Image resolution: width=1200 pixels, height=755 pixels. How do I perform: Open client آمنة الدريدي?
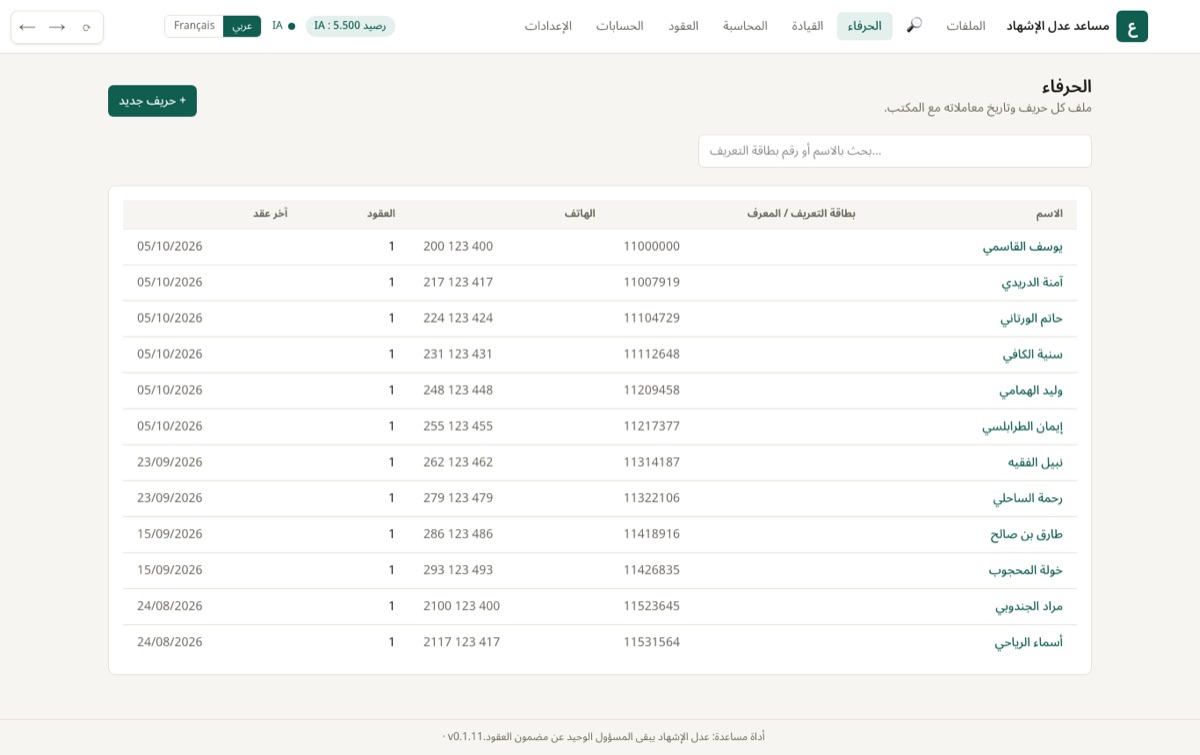[x=1032, y=282]
